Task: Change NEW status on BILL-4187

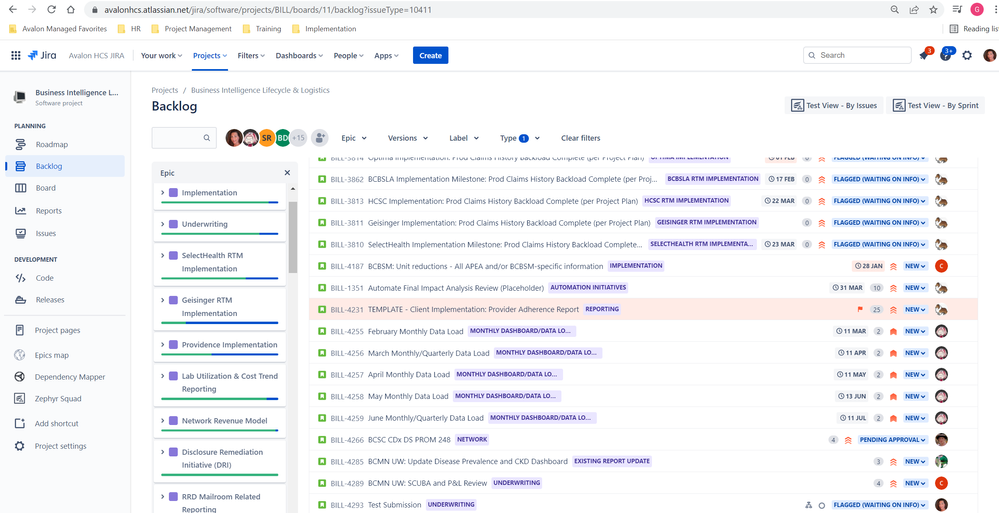Action: (916, 266)
